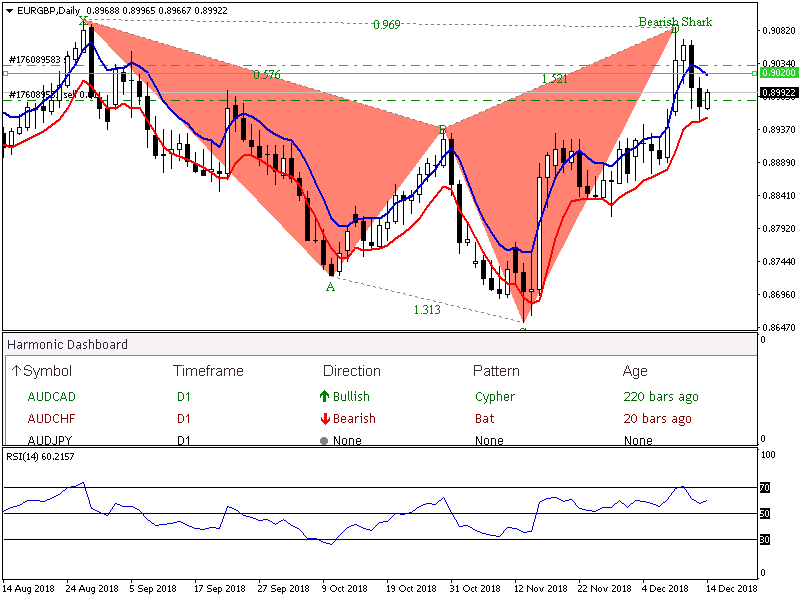This screenshot has height=600, width=800.
Task: Click the Bullish direction text
Action: 351,396
